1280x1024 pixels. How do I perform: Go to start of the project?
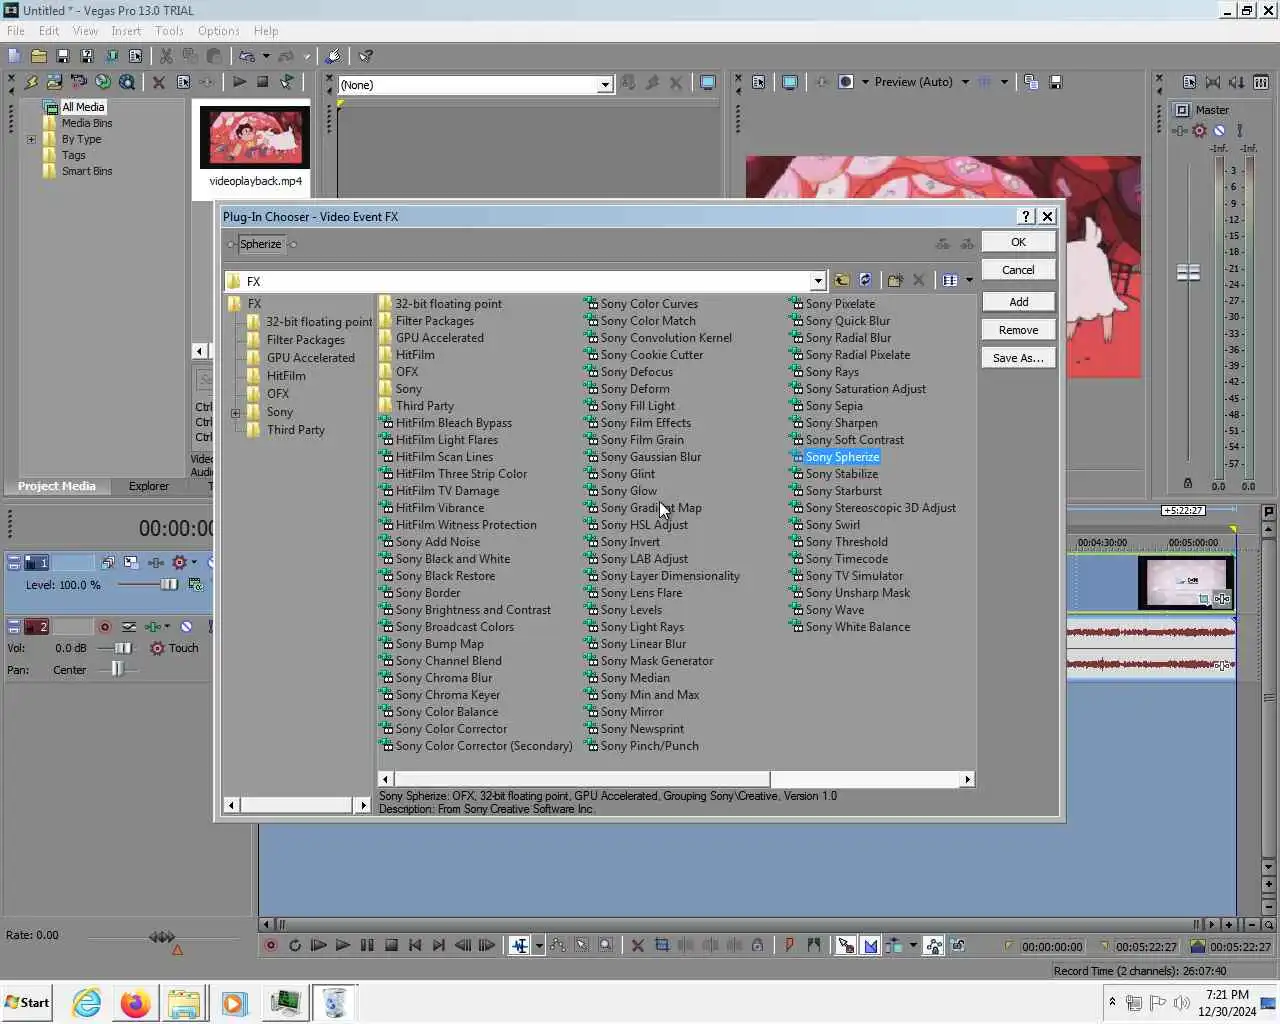415,945
